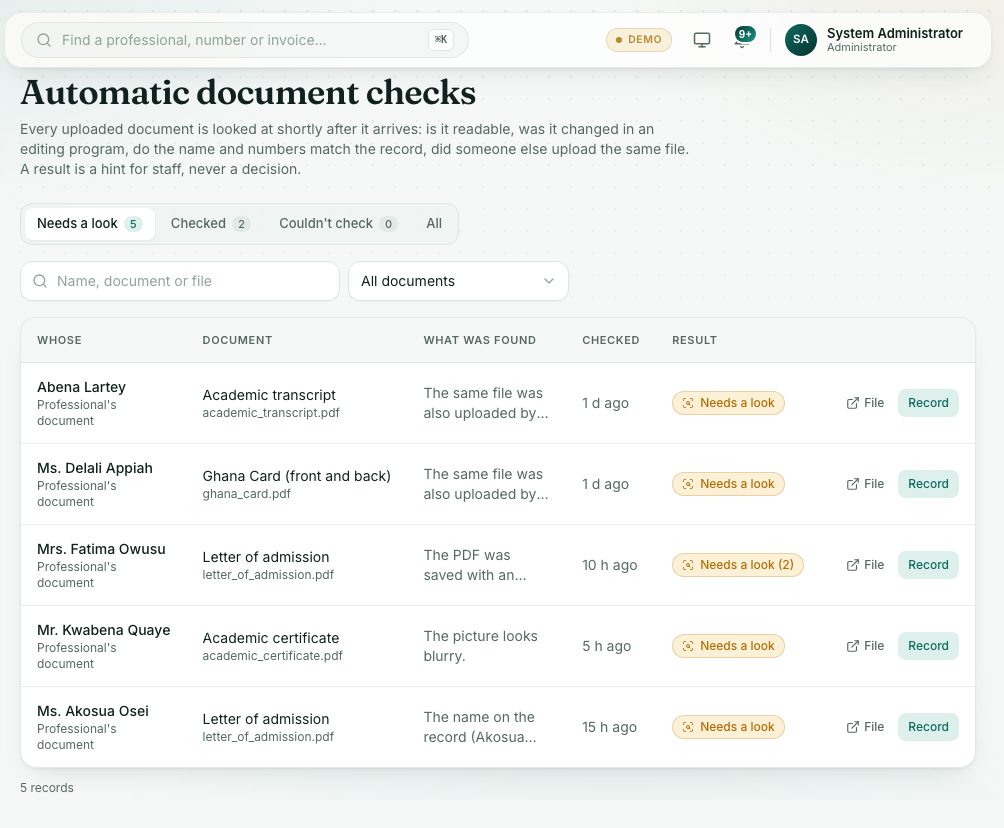Click the magnifier icon in the table filter

[40, 281]
